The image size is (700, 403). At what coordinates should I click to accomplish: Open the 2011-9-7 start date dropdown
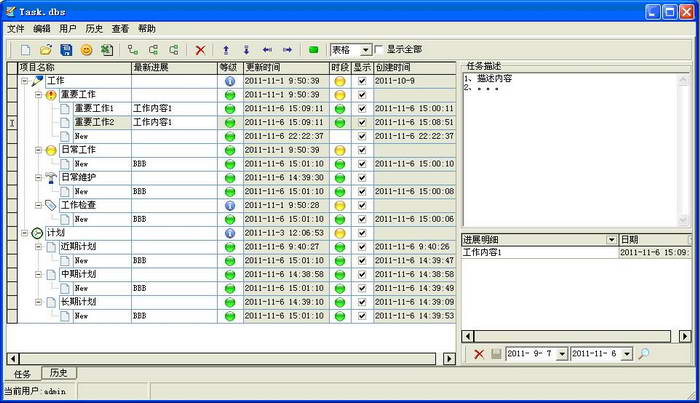click(x=561, y=354)
